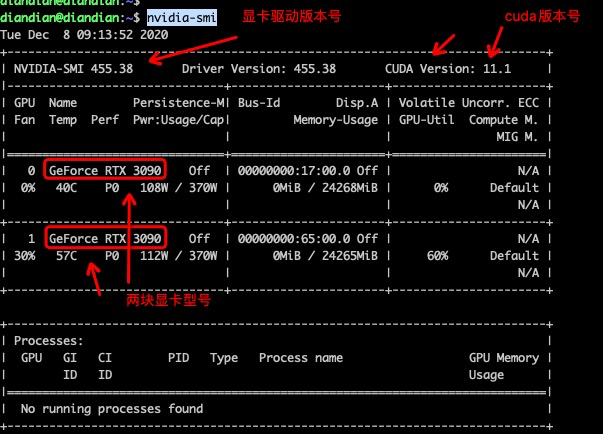Click the 'Compute M.' column header
603x434 pixels.
click(503, 120)
